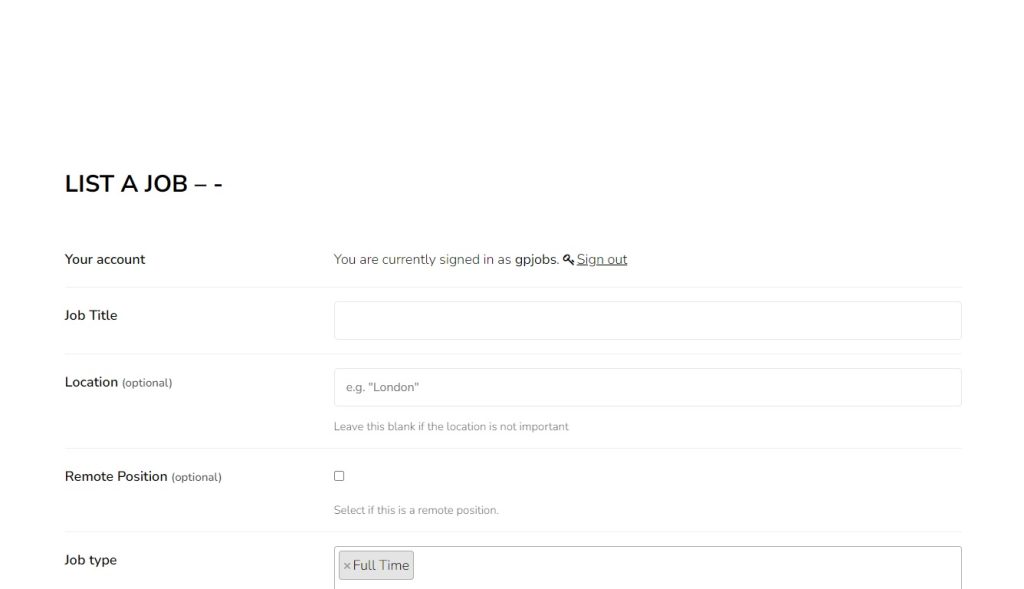Viewport: 1024px width, 589px height.
Task: Click the (optional) text next to Remote Position
Action: [196, 478]
